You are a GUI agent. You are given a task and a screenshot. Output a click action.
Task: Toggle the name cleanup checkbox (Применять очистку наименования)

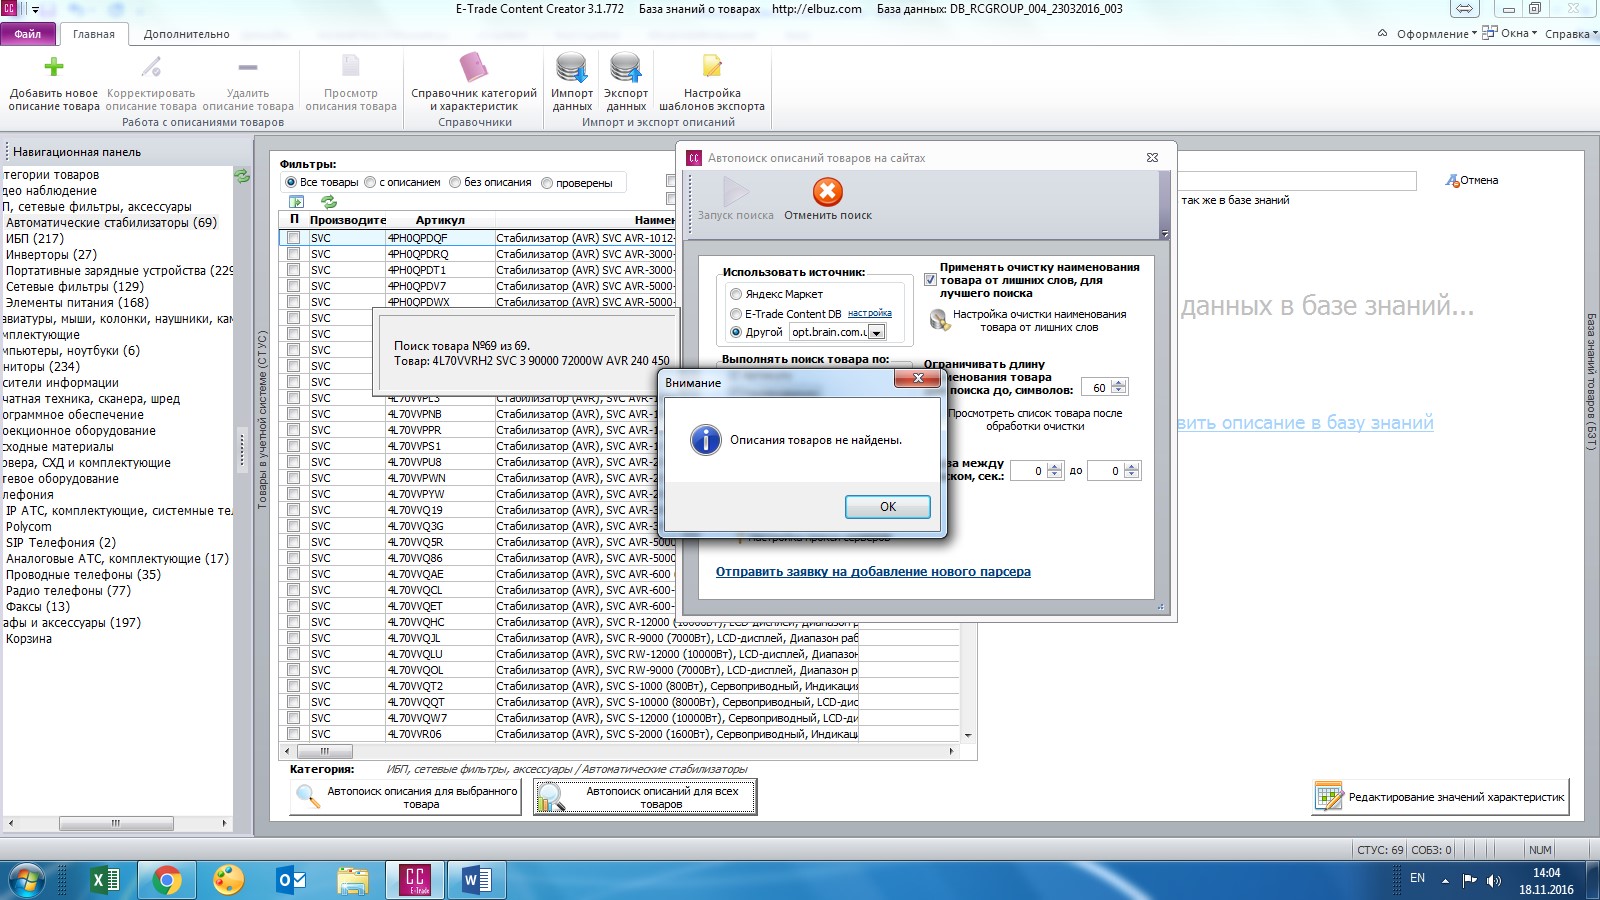[931, 280]
